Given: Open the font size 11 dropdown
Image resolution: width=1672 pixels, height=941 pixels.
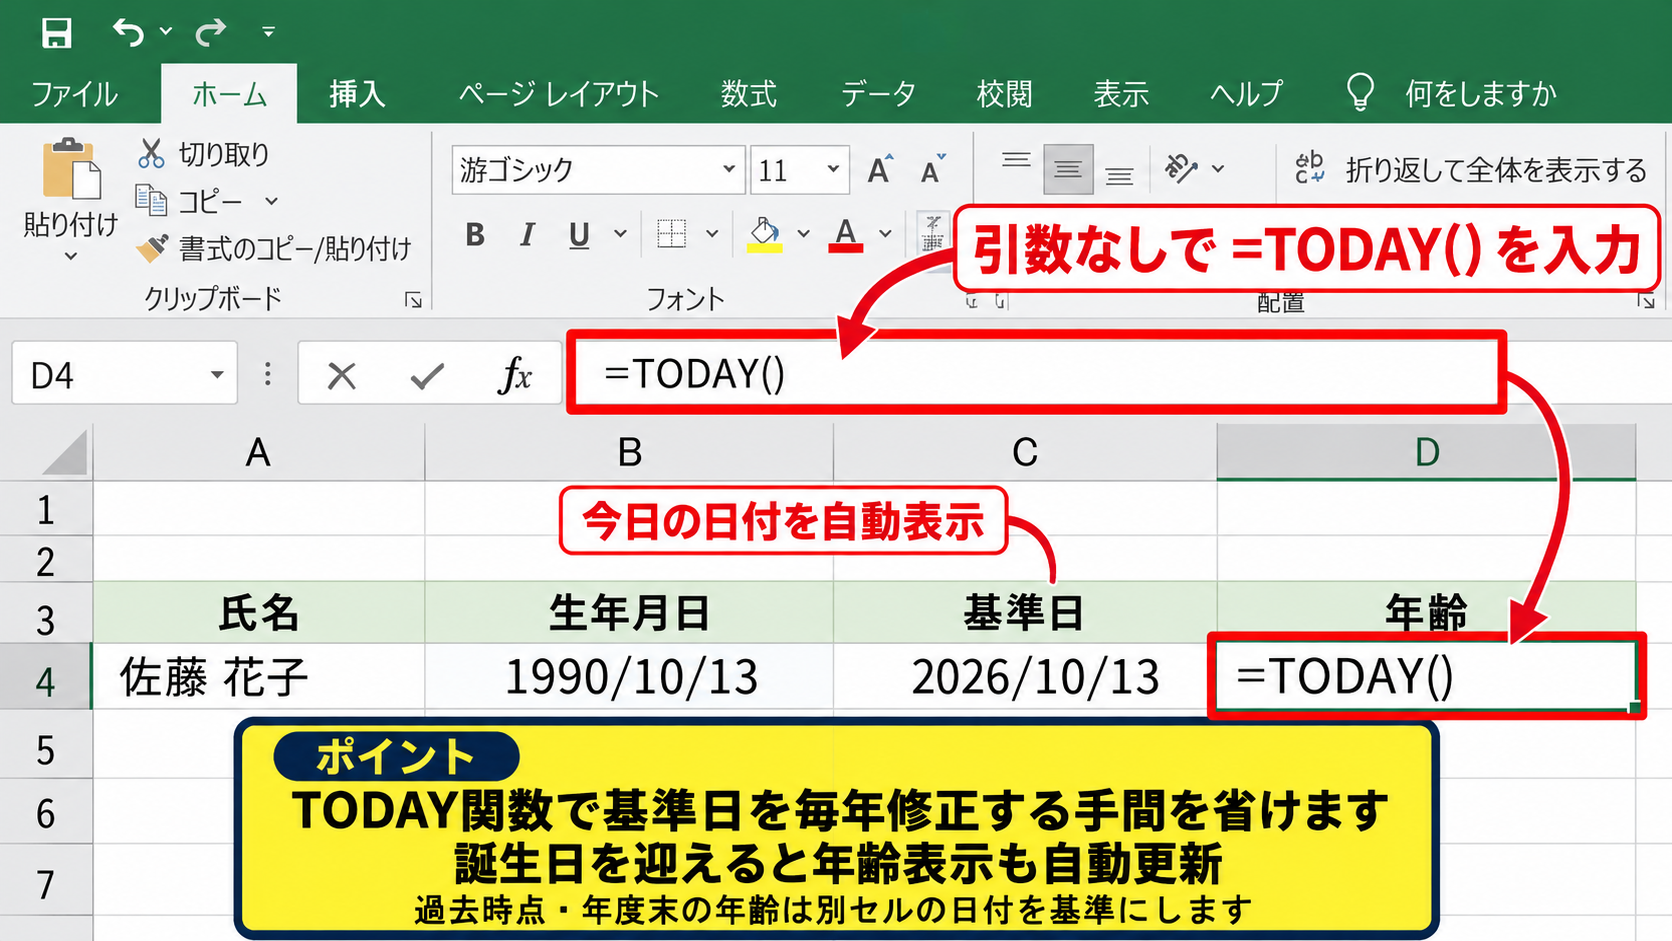Looking at the screenshot, I should click(832, 169).
